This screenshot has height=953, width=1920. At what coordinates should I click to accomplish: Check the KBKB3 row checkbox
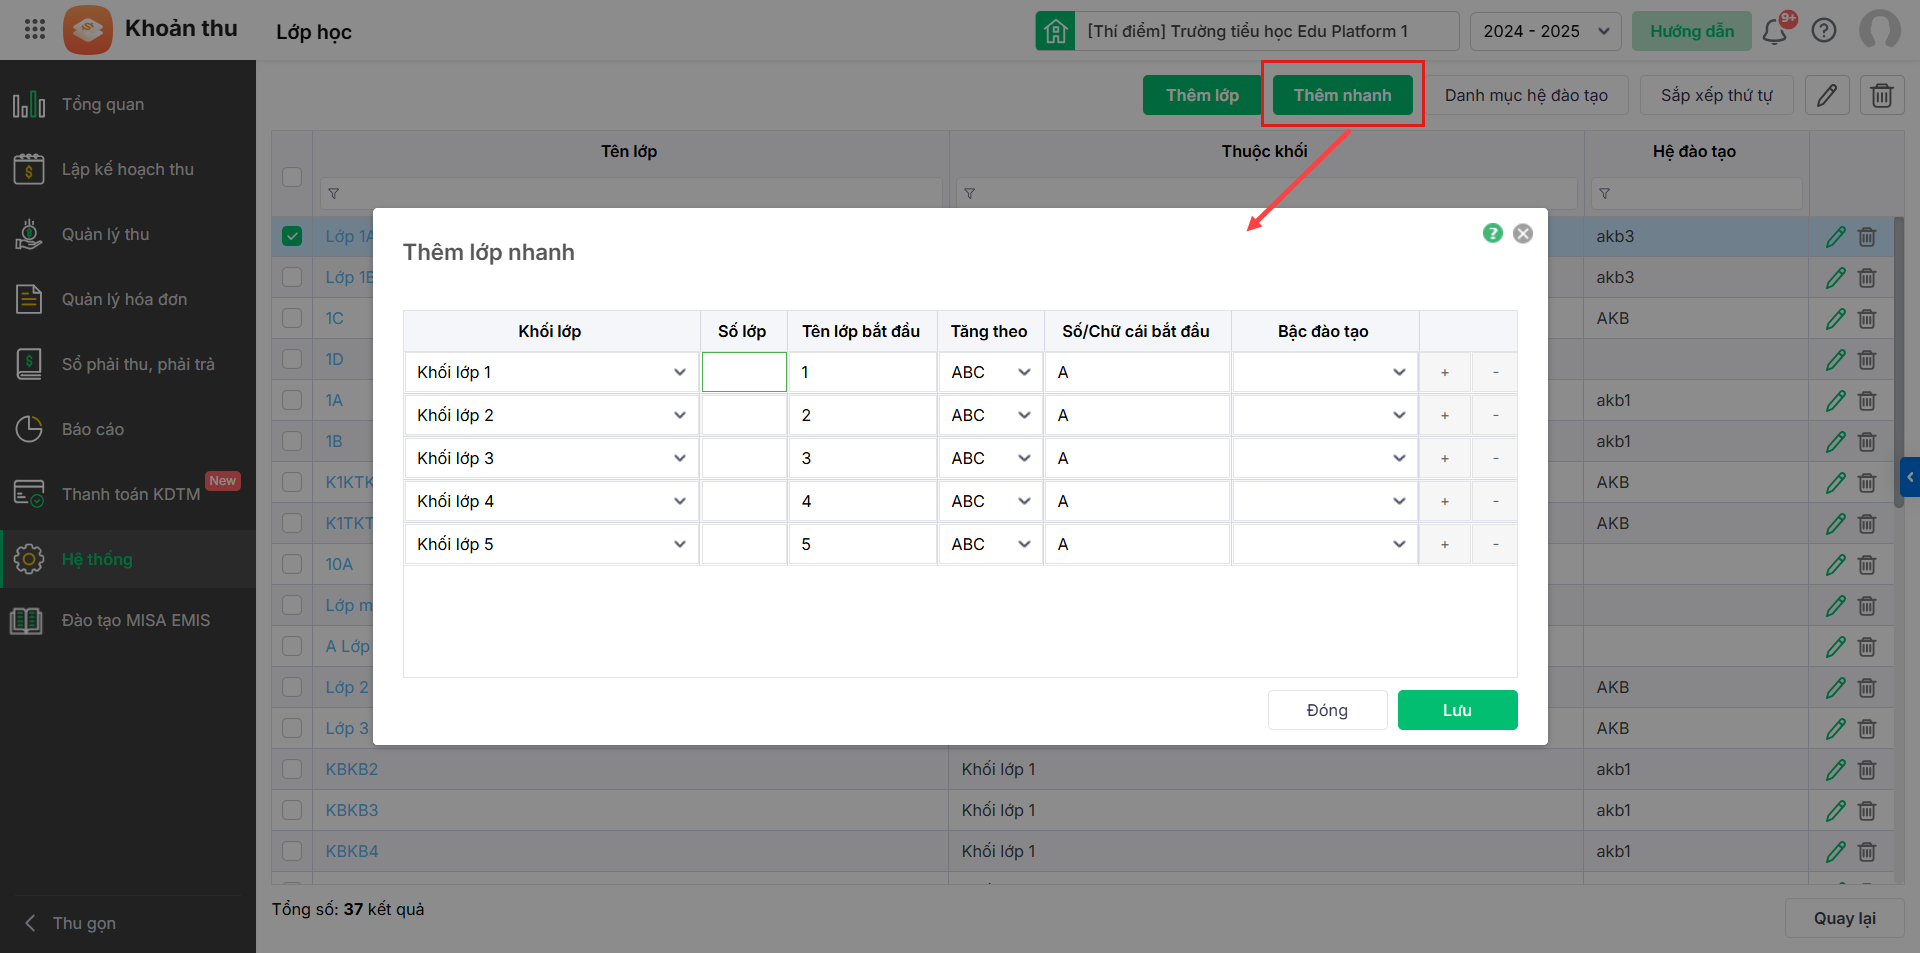[x=292, y=810]
